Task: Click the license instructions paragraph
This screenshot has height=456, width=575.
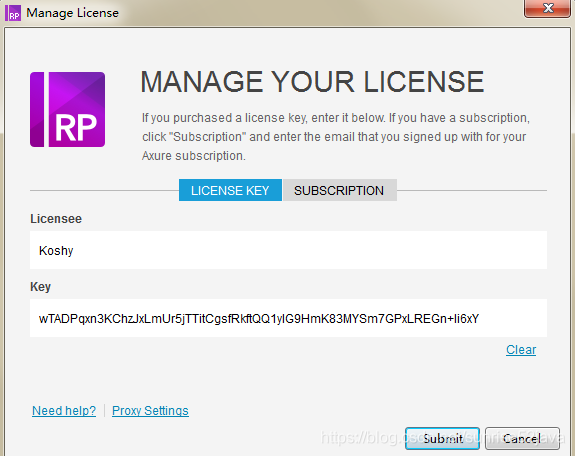Action: tap(336, 137)
